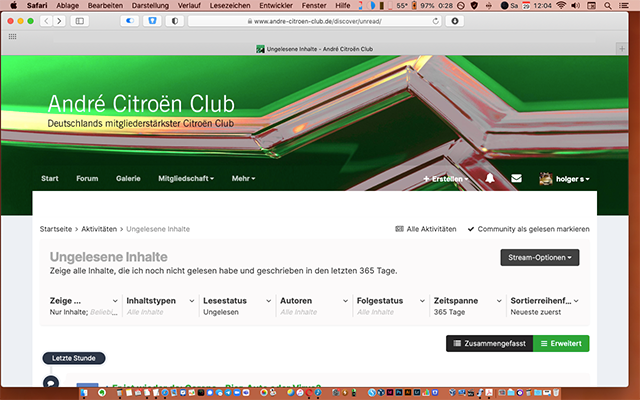Expand the Inhaltstypen filter
The height and width of the screenshot is (400, 640).
click(160, 306)
